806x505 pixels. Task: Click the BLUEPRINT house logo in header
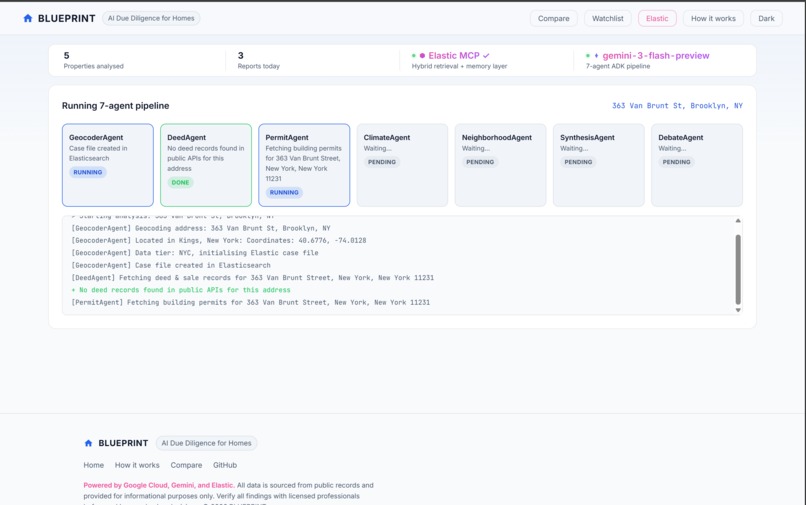[28, 19]
